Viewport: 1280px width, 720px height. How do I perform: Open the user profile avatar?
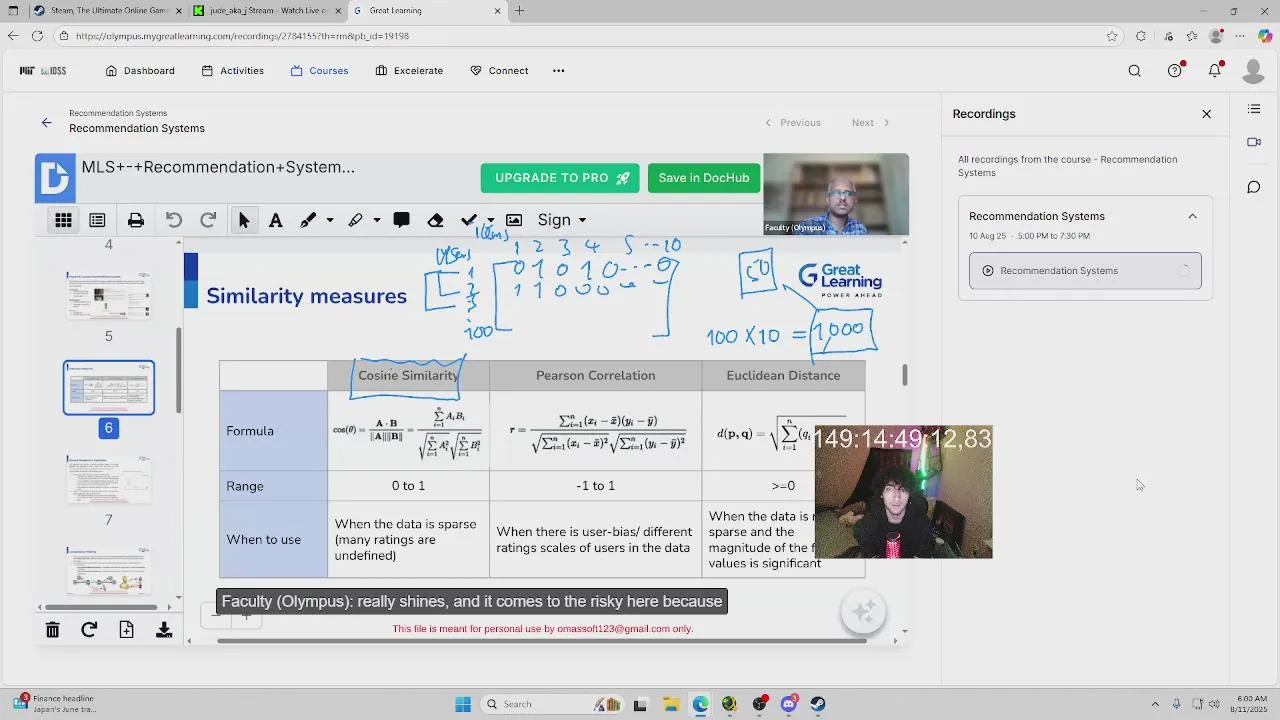[1253, 71]
